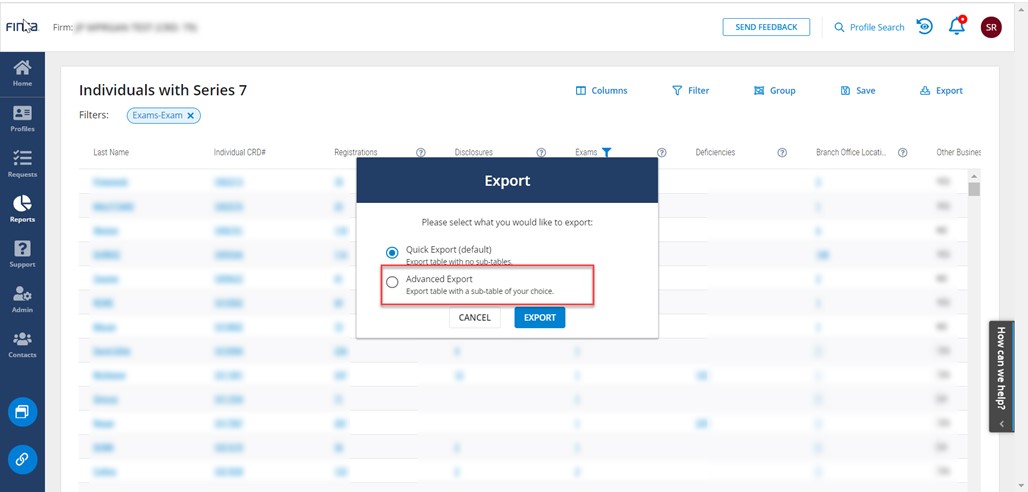Open Profiles from the sidebar

click(x=22, y=119)
